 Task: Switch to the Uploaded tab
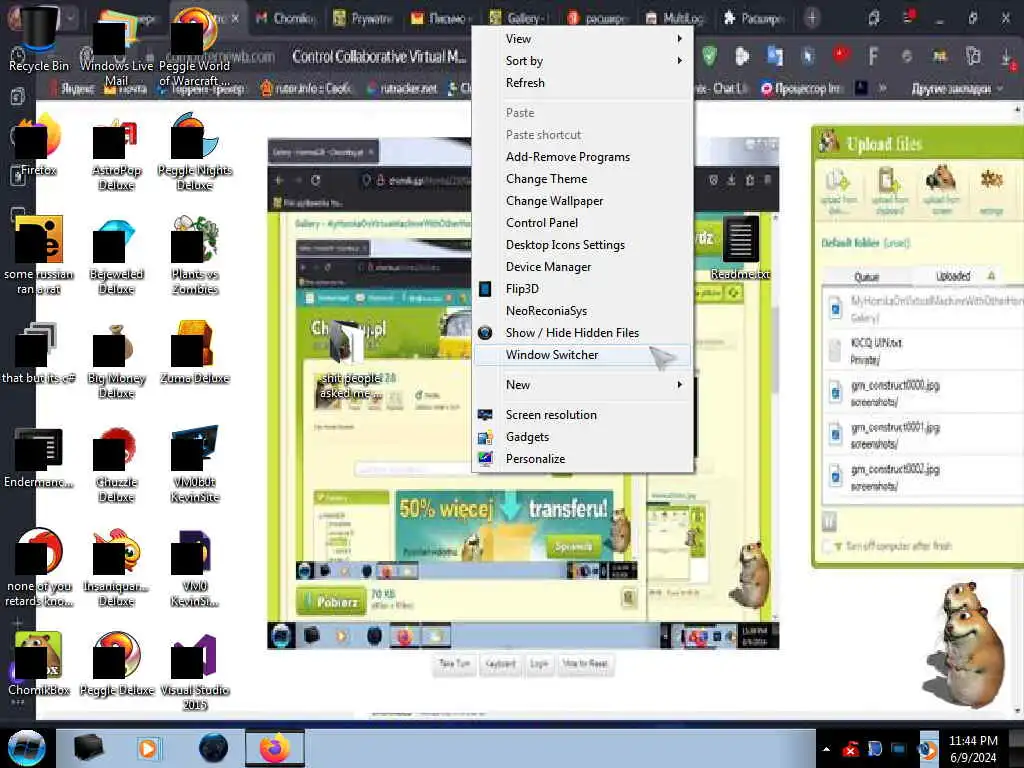pyautogui.click(x=953, y=276)
